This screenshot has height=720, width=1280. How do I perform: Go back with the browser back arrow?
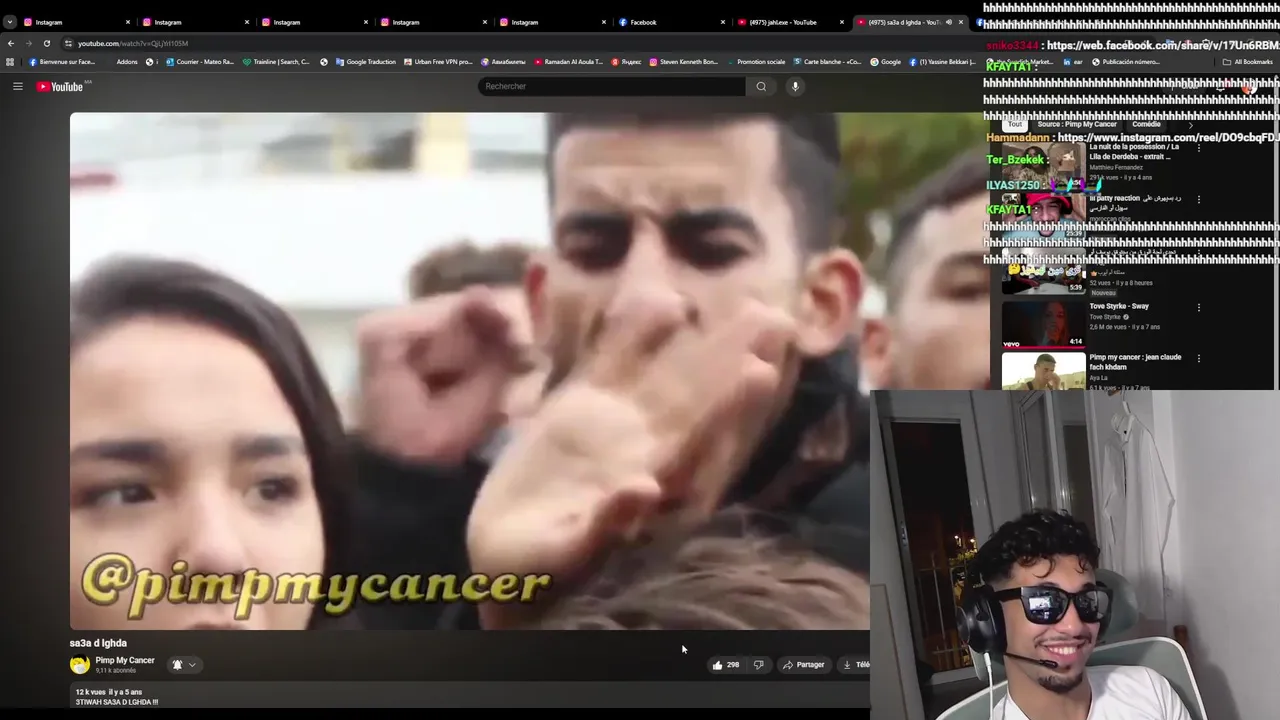11,43
